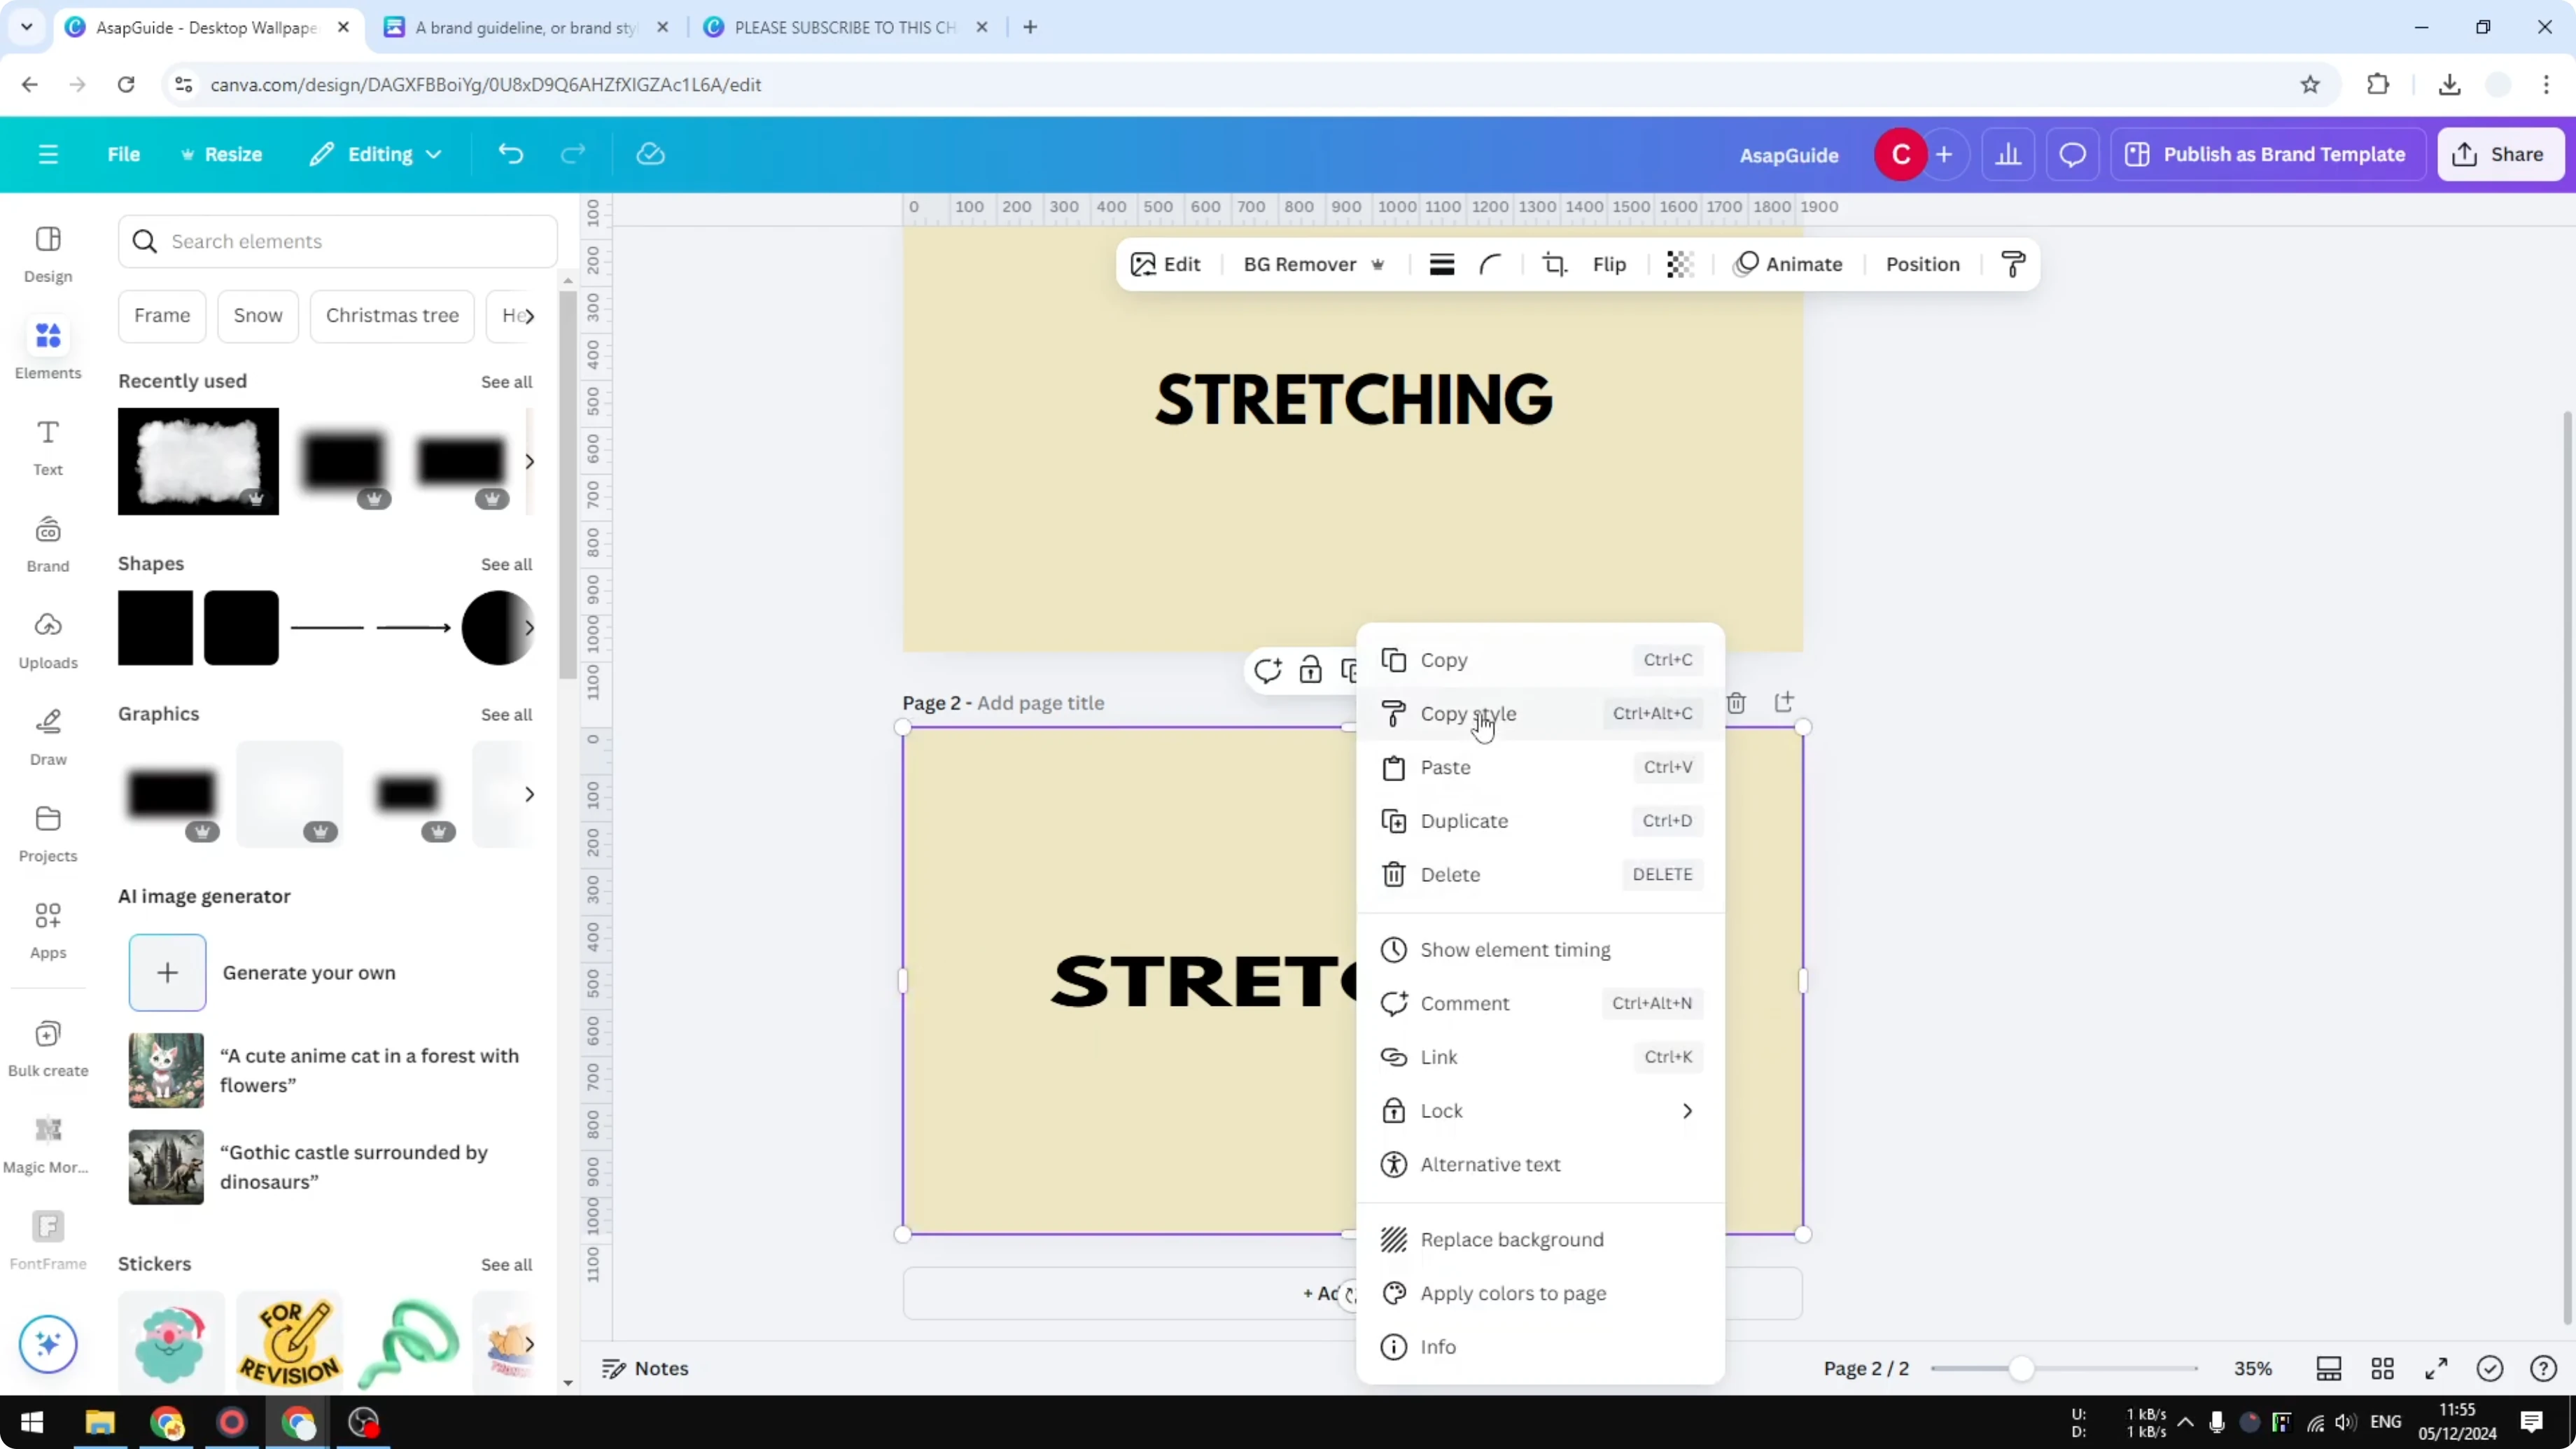Click the delete page trash icon
This screenshot has height=1449, width=2576.
[x=1737, y=703]
